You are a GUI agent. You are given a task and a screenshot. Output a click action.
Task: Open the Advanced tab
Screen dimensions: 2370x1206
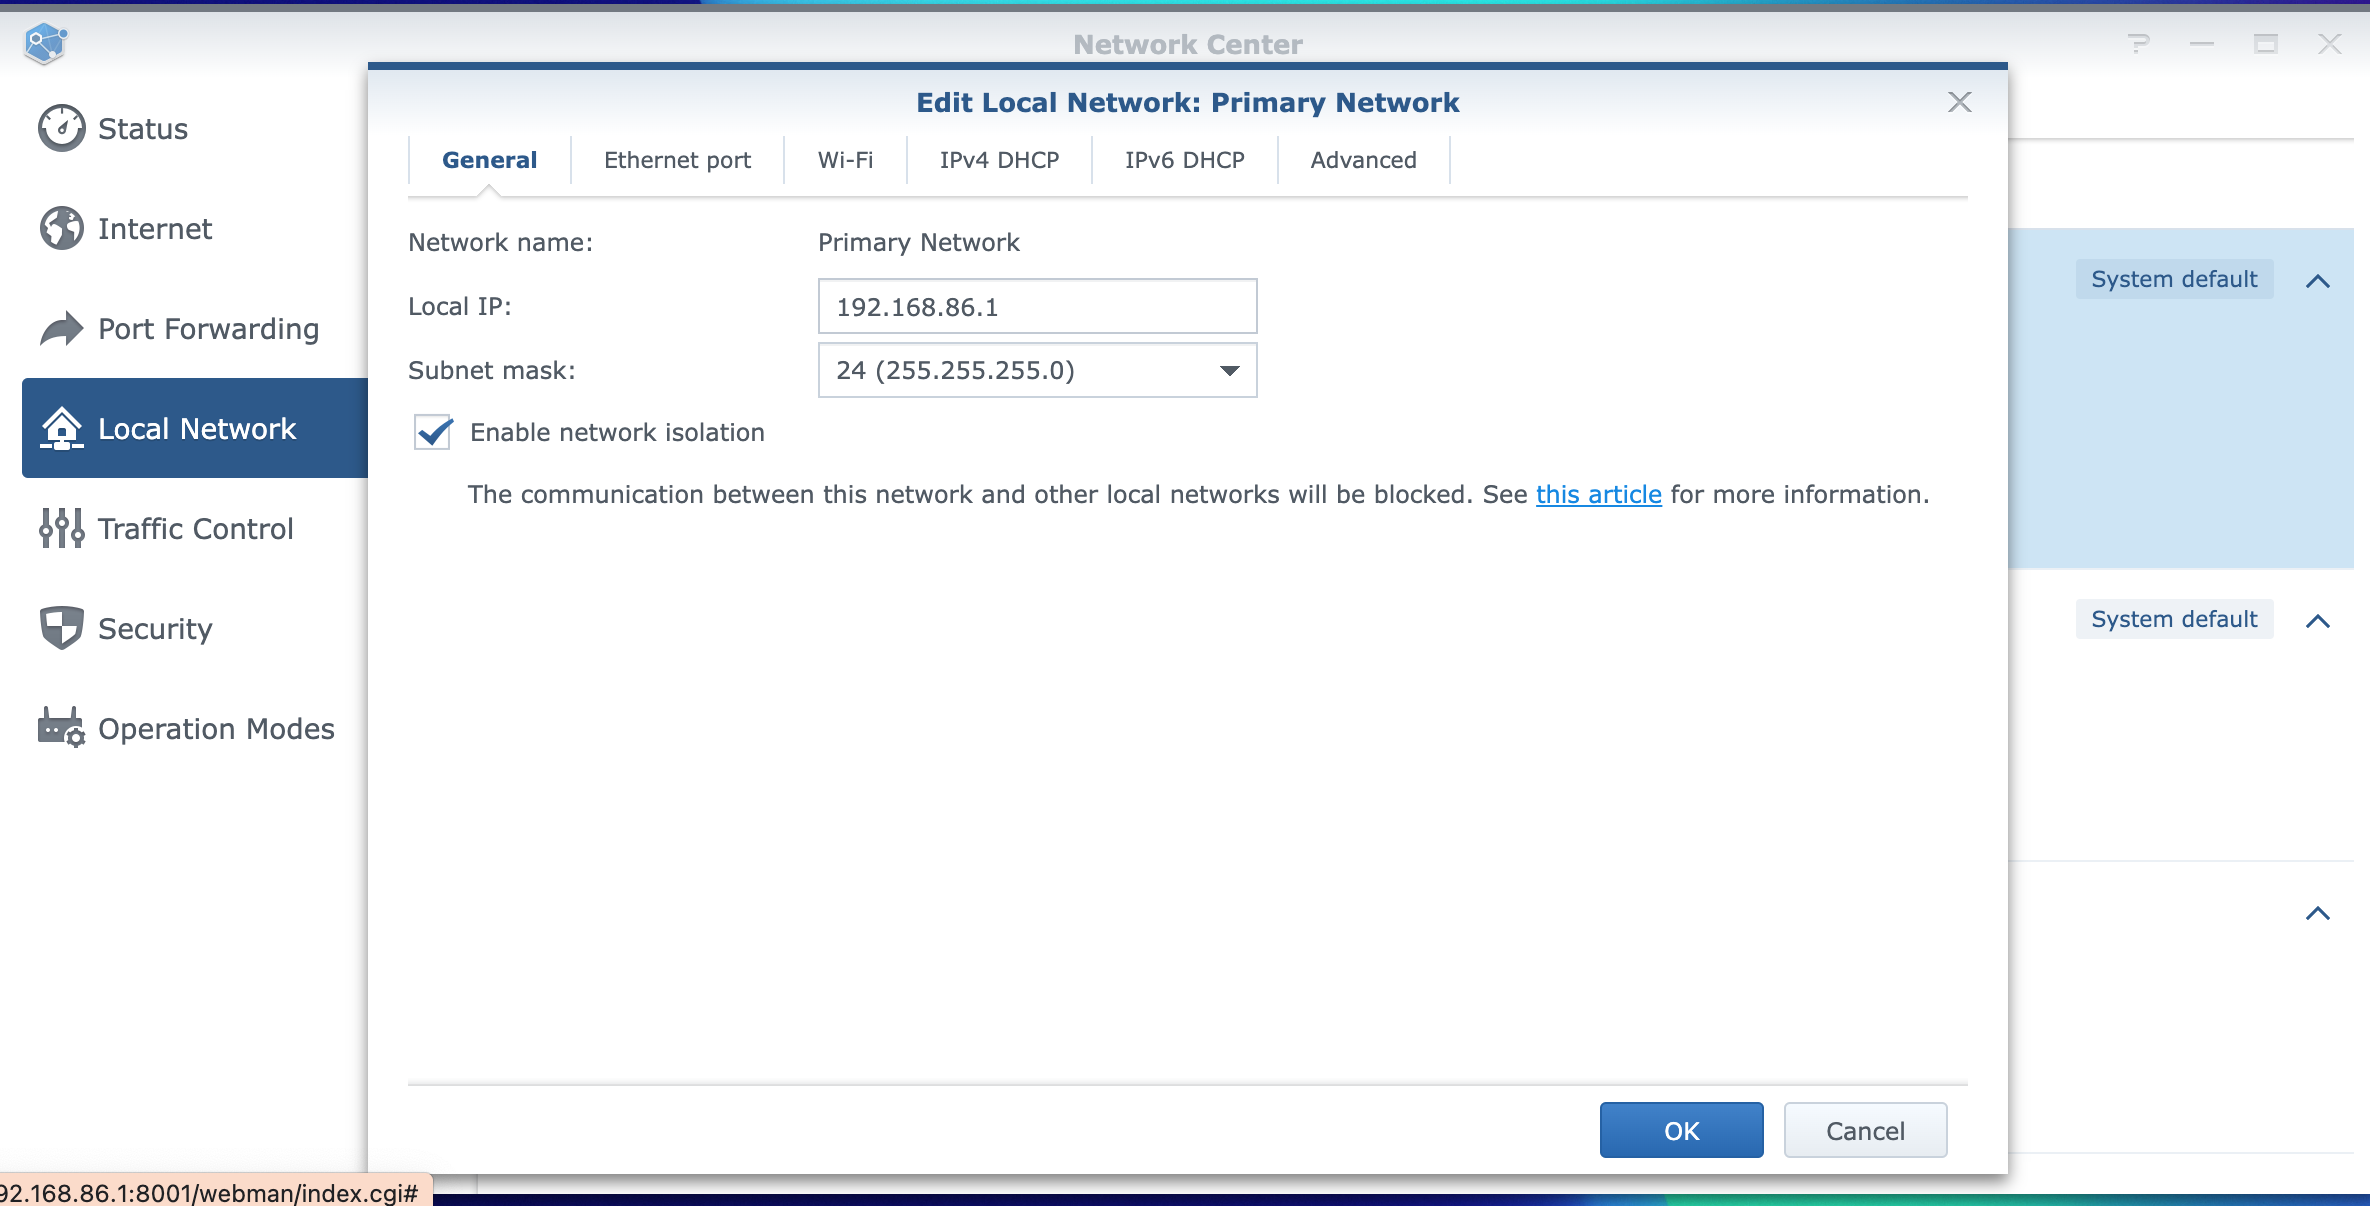(x=1363, y=160)
